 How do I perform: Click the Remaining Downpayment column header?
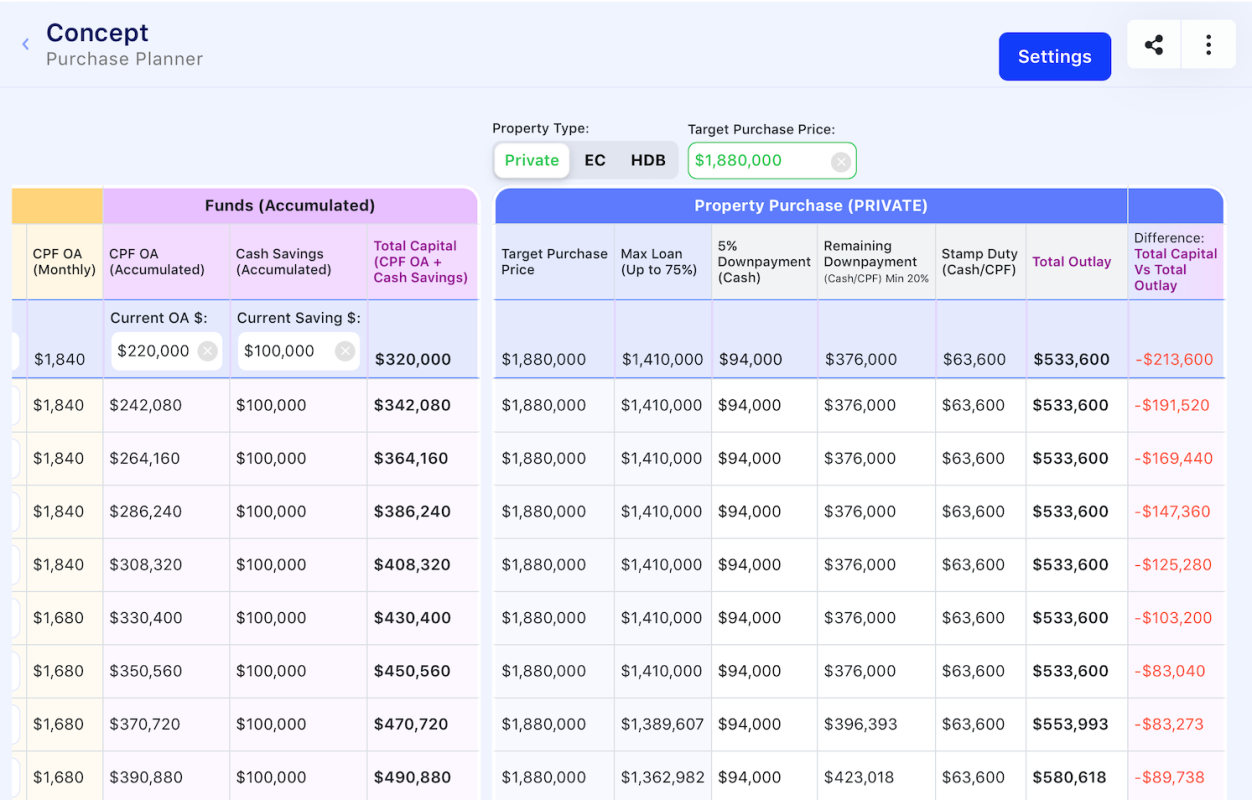click(876, 262)
